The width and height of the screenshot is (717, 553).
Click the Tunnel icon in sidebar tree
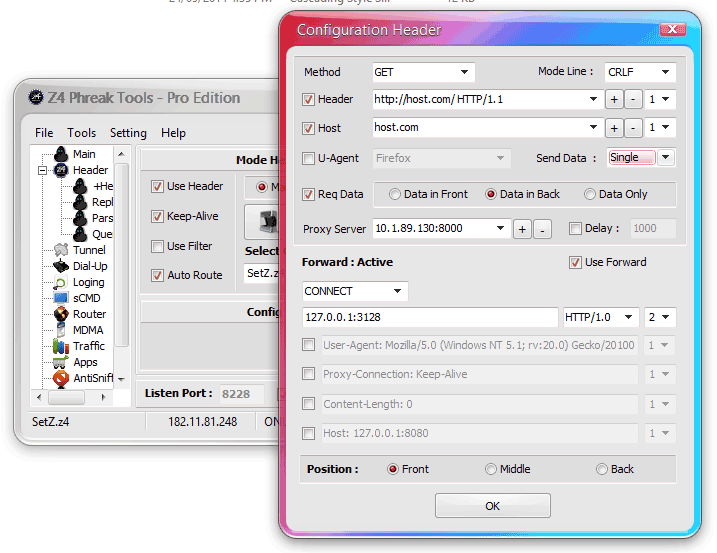pos(61,250)
